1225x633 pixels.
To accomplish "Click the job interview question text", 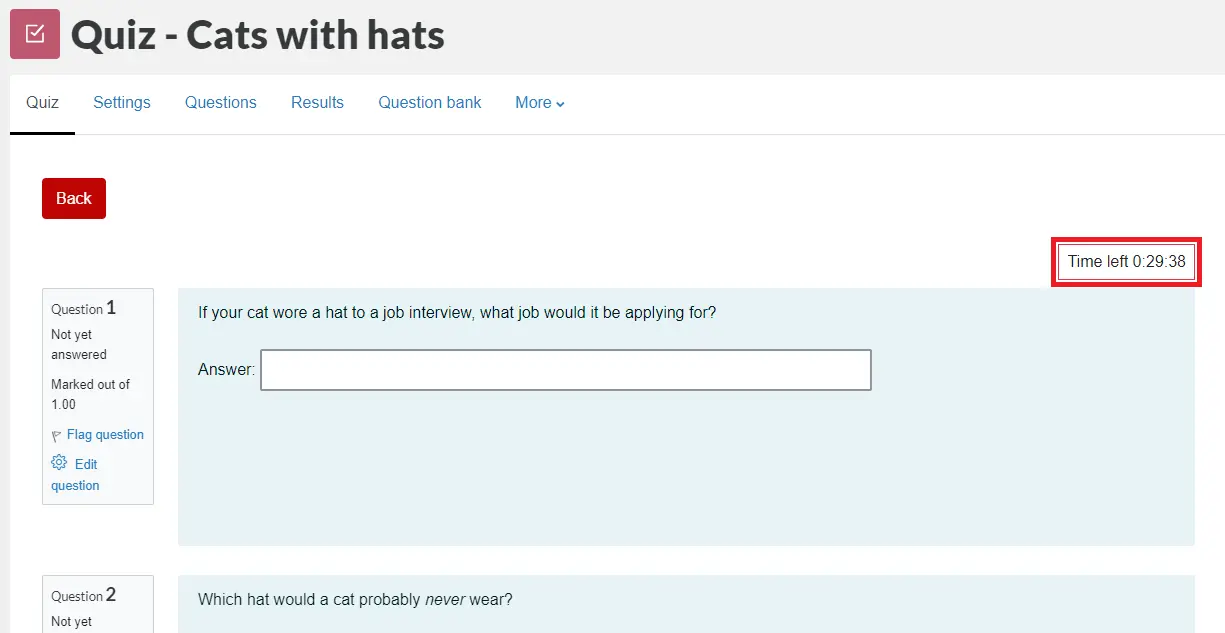I will coord(457,313).
